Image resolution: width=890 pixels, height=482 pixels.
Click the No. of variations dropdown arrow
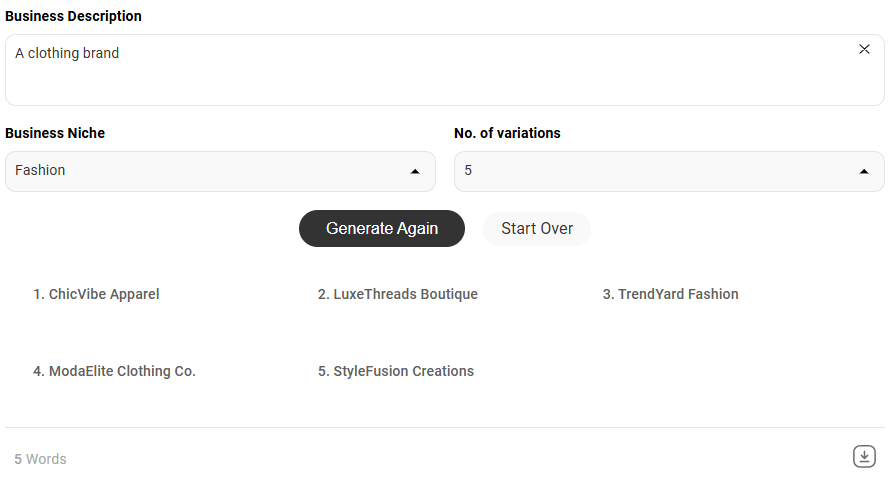(x=864, y=171)
